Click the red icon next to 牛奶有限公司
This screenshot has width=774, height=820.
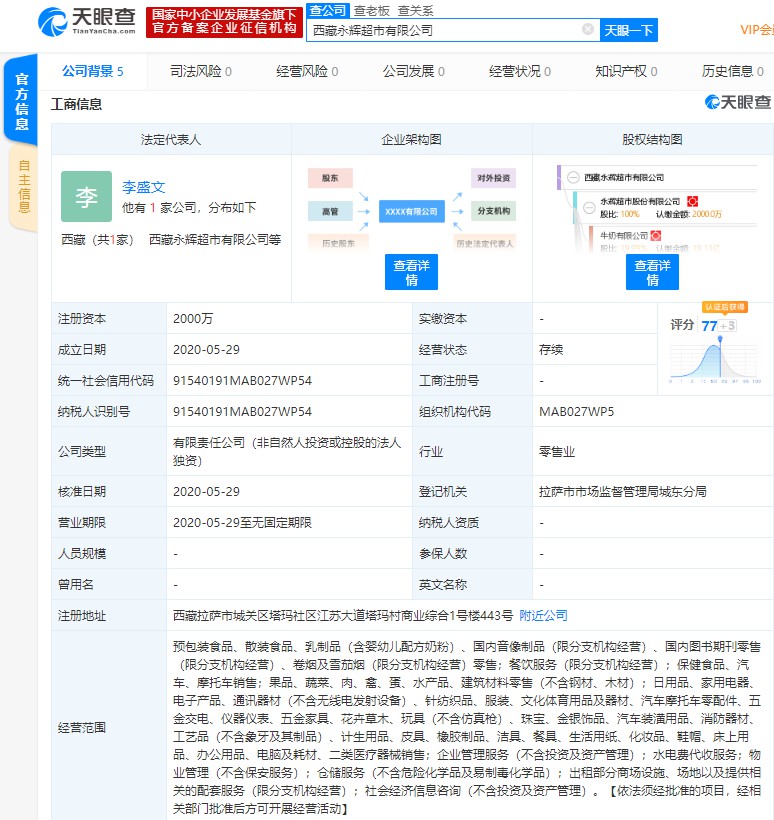(x=656, y=236)
